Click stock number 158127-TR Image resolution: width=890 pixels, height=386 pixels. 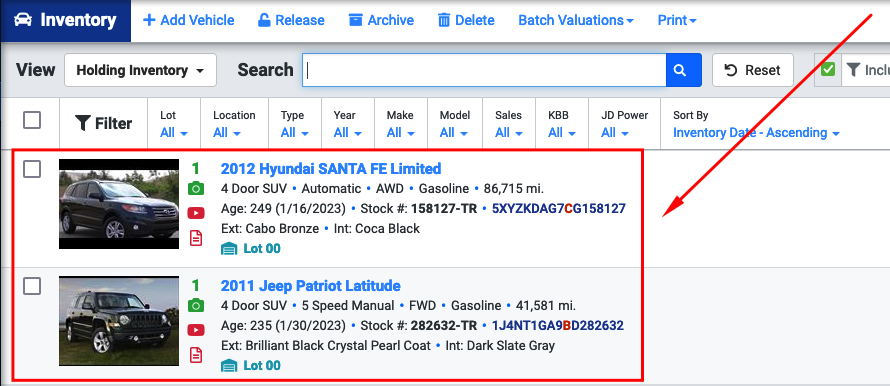[443, 208]
